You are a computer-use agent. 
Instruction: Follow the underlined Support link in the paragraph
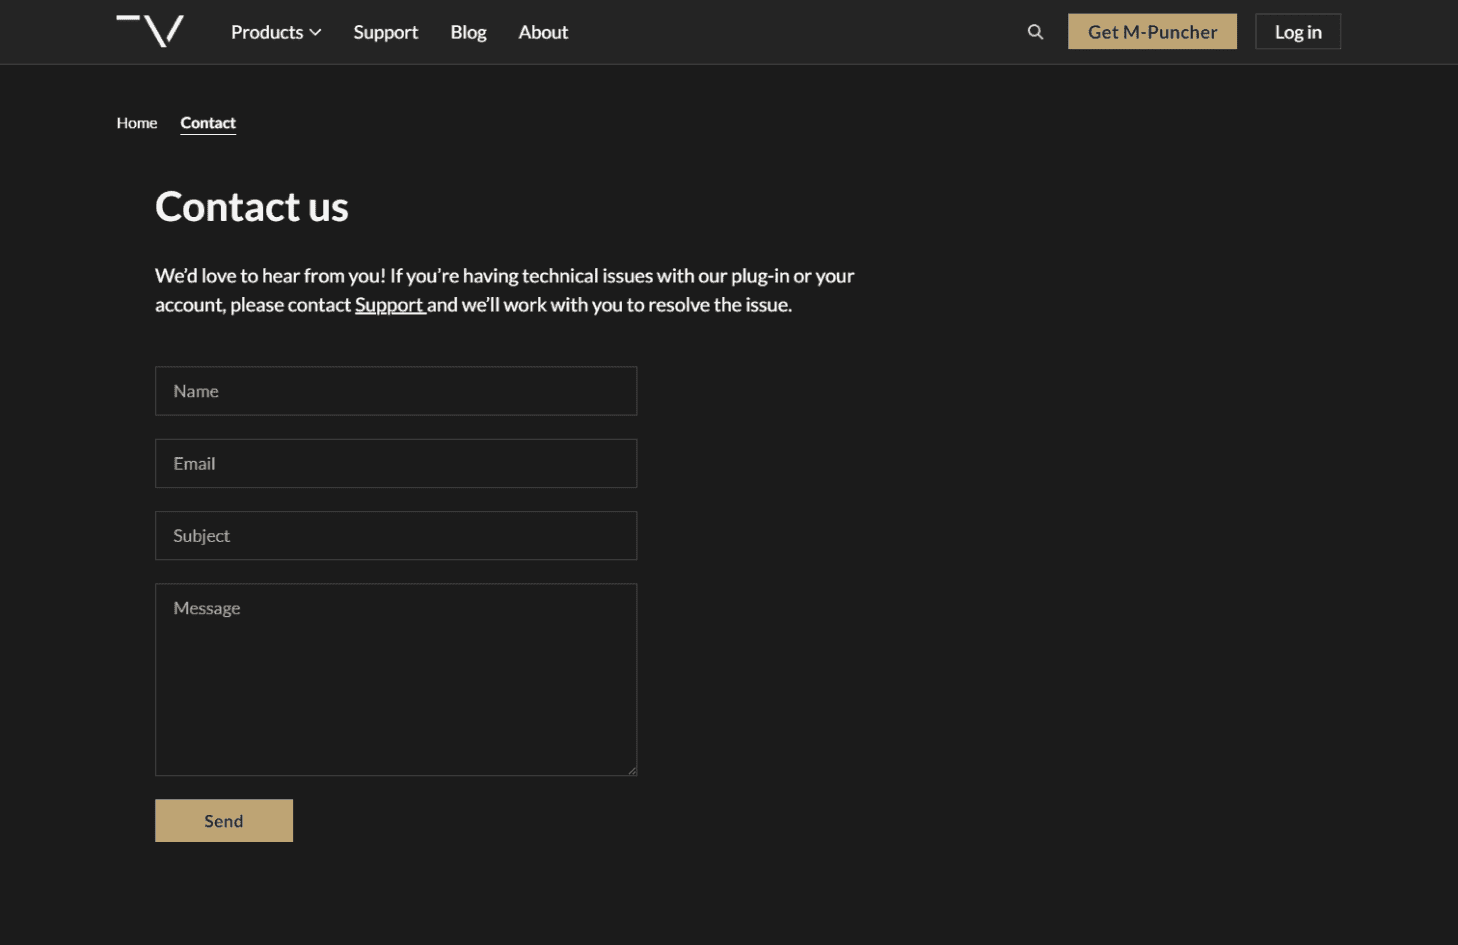coord(389,305)
